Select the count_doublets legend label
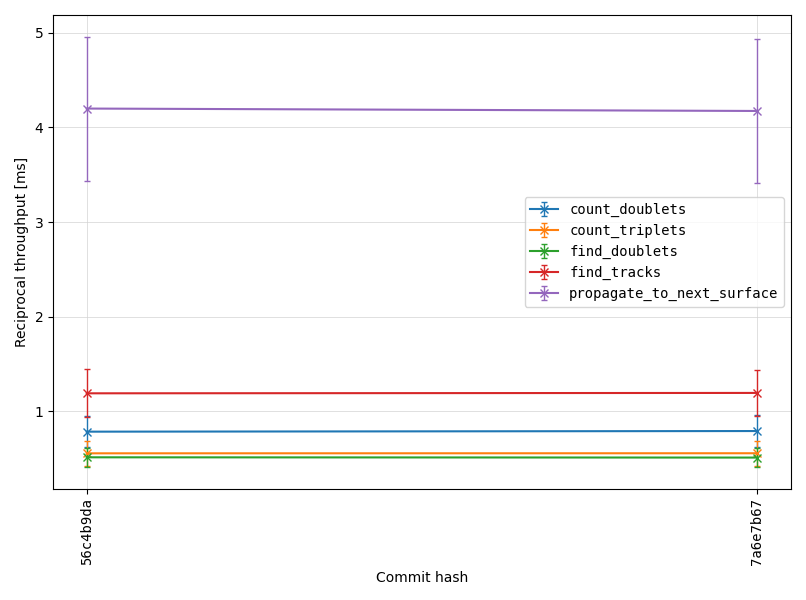This screenshot has height=600, width=806. (628, 209)
